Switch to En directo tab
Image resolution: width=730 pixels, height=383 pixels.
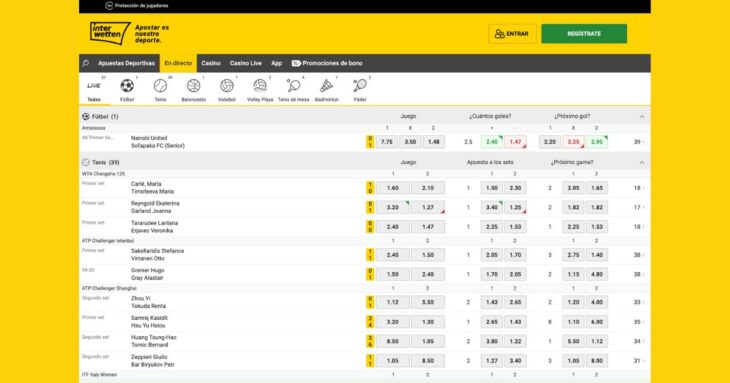178,63
